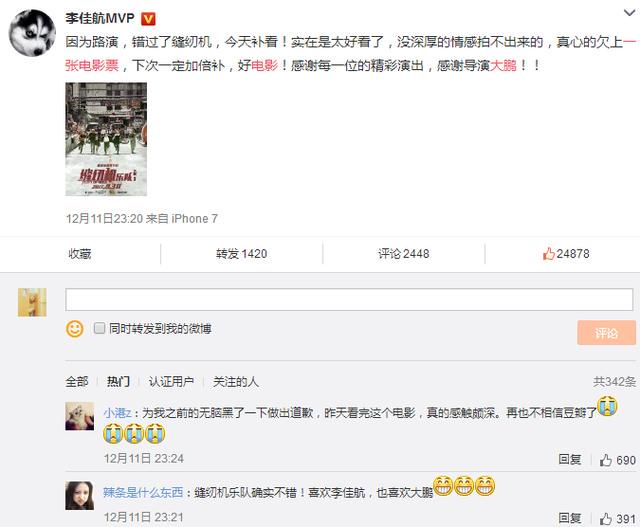
Task: Switch to 热门 comments tab
Action: point(118,382)
